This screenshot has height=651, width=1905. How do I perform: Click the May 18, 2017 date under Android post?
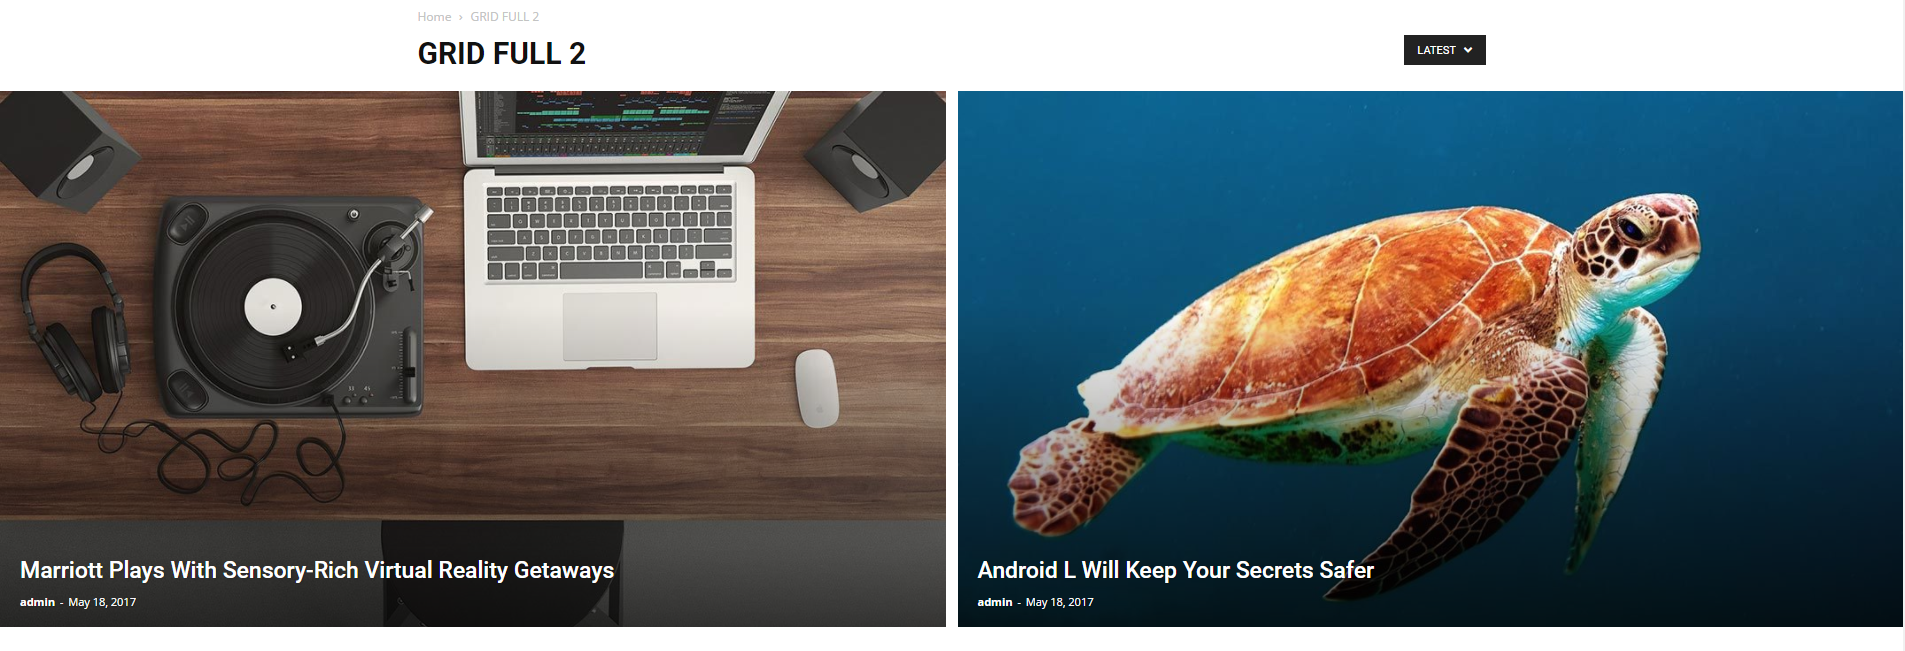(x=1059, y=602)
